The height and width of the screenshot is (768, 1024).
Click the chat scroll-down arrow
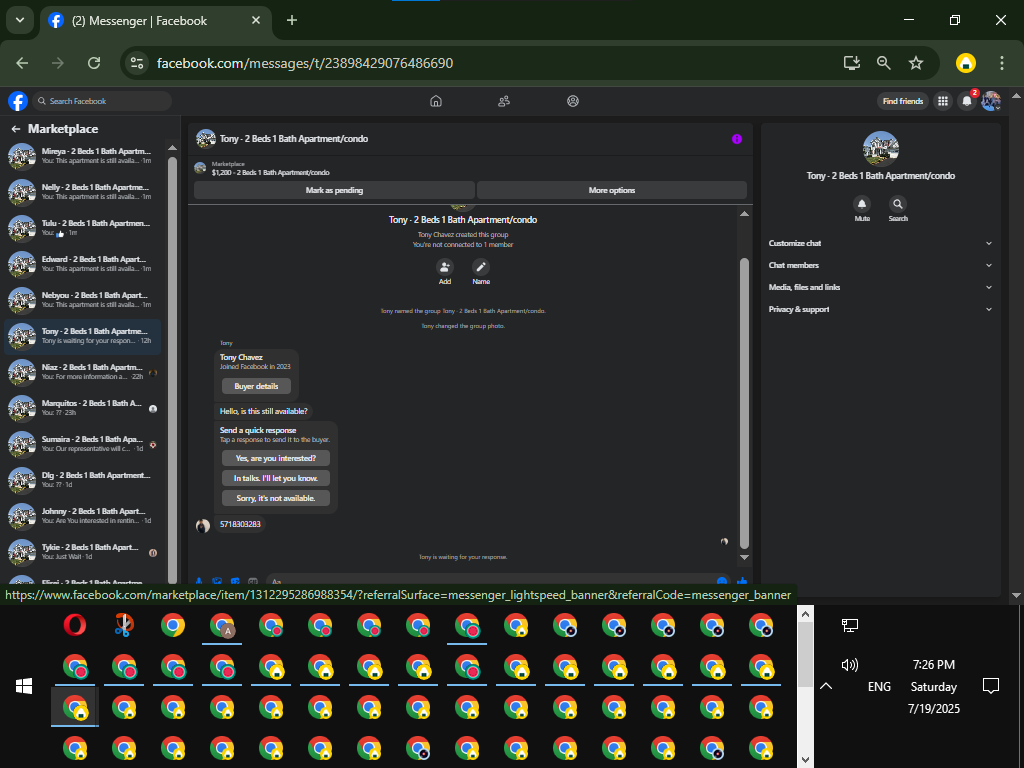tap(744, 558)
